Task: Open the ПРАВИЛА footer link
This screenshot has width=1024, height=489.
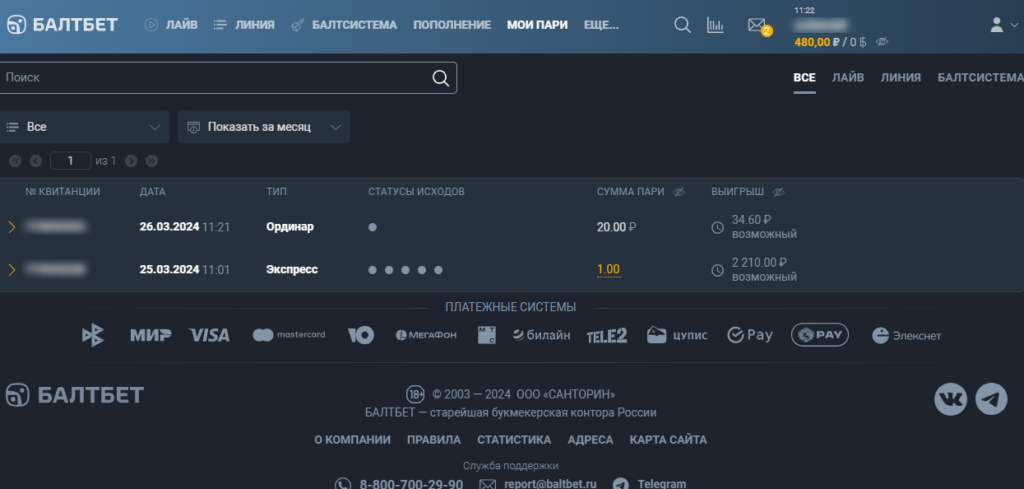Action: [434, 440]
